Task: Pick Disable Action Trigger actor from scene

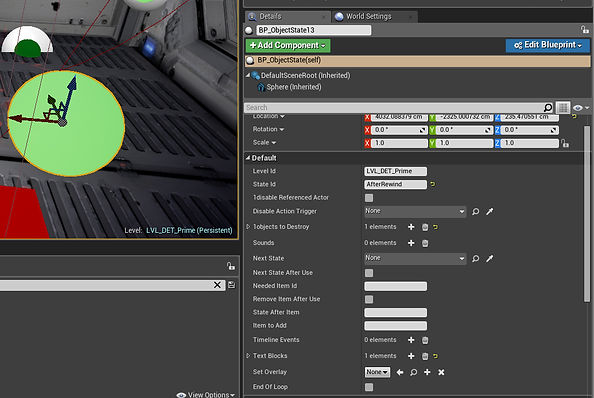Action: [x=489, y=211]
